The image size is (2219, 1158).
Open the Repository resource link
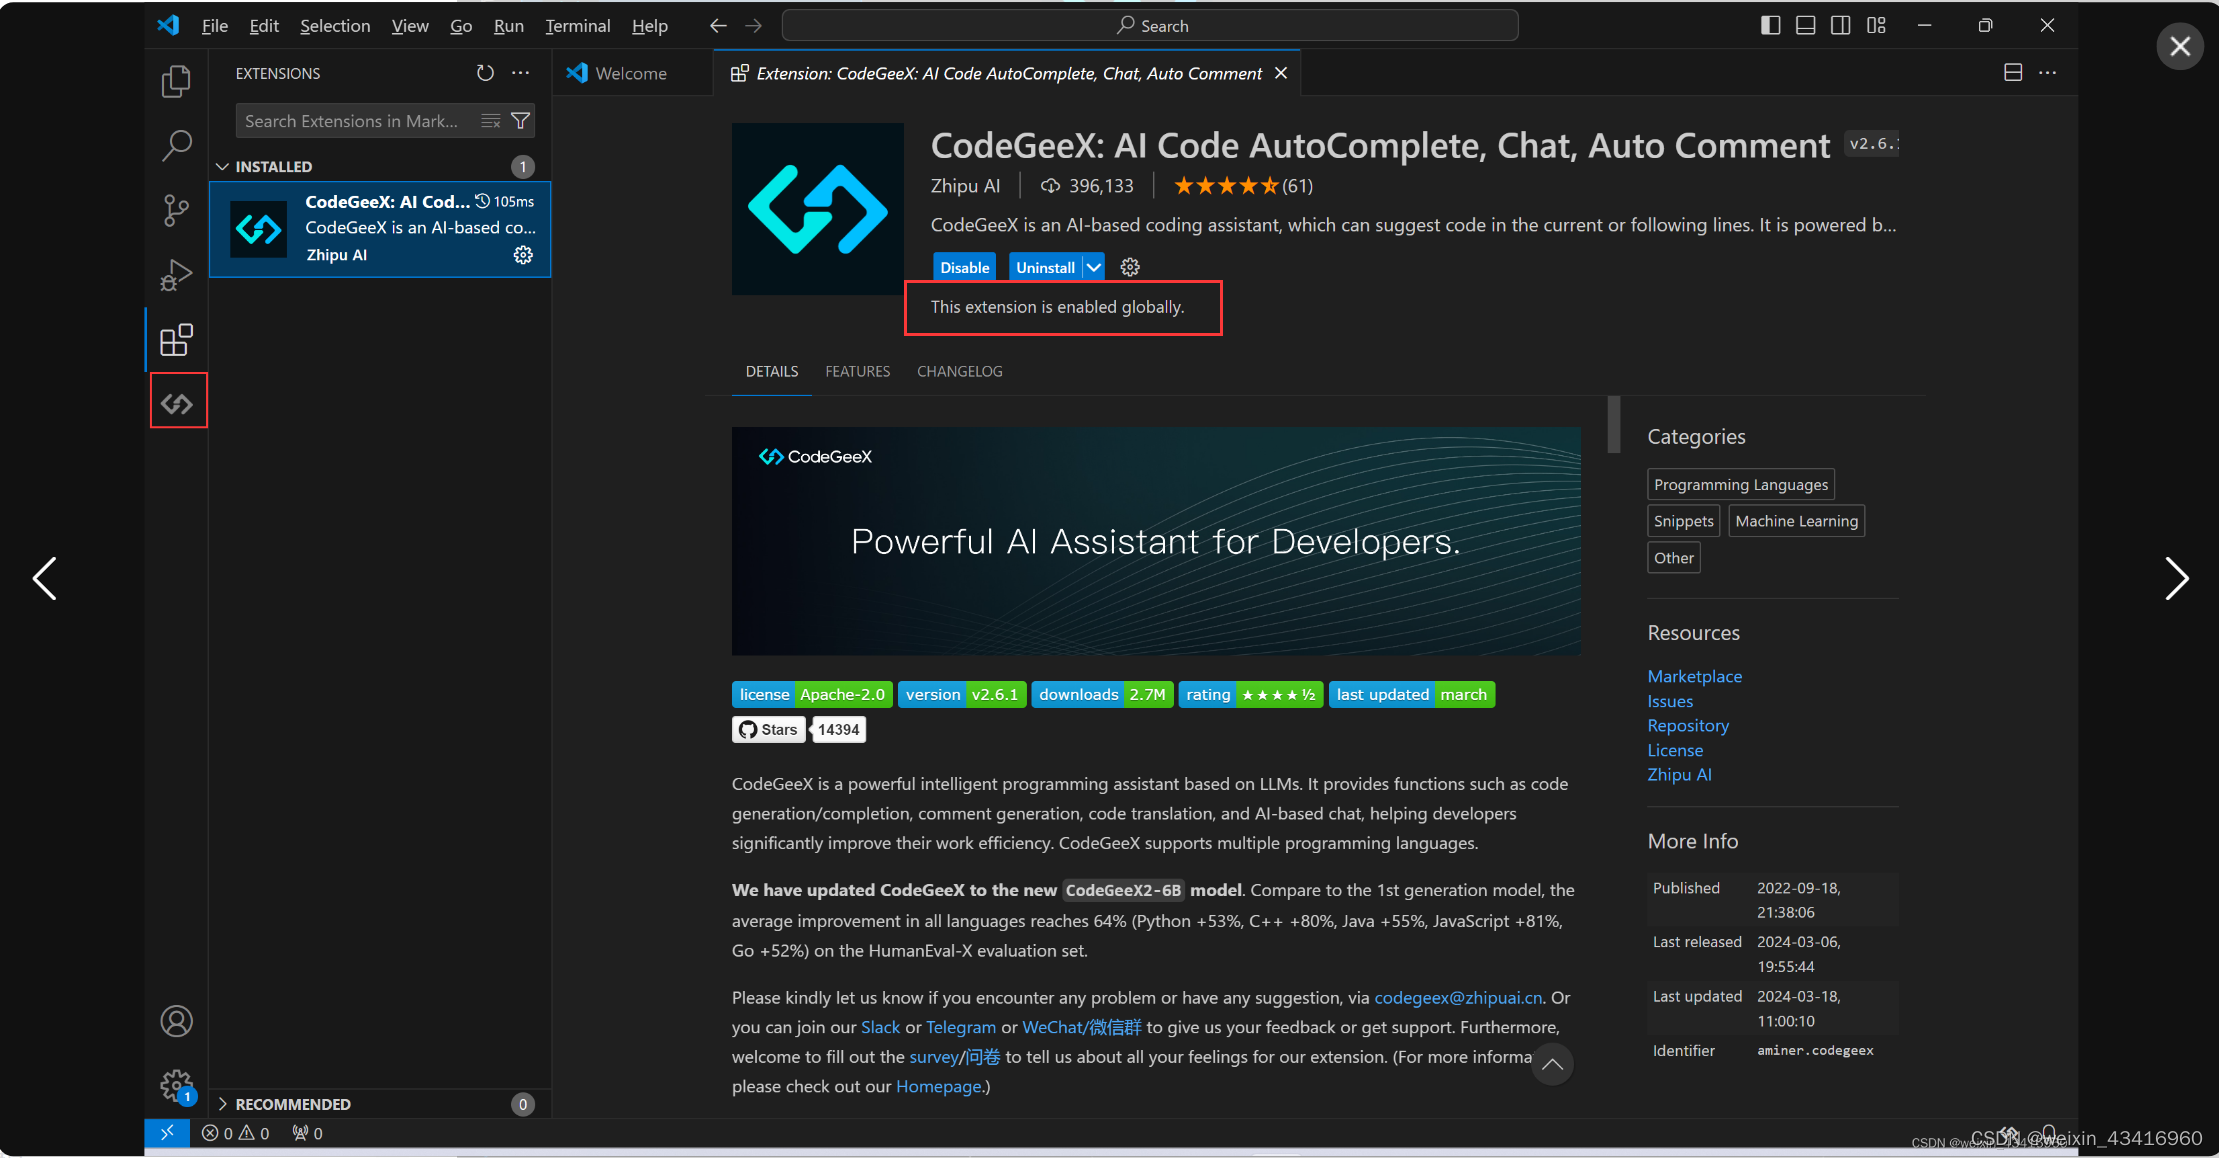1688,725
